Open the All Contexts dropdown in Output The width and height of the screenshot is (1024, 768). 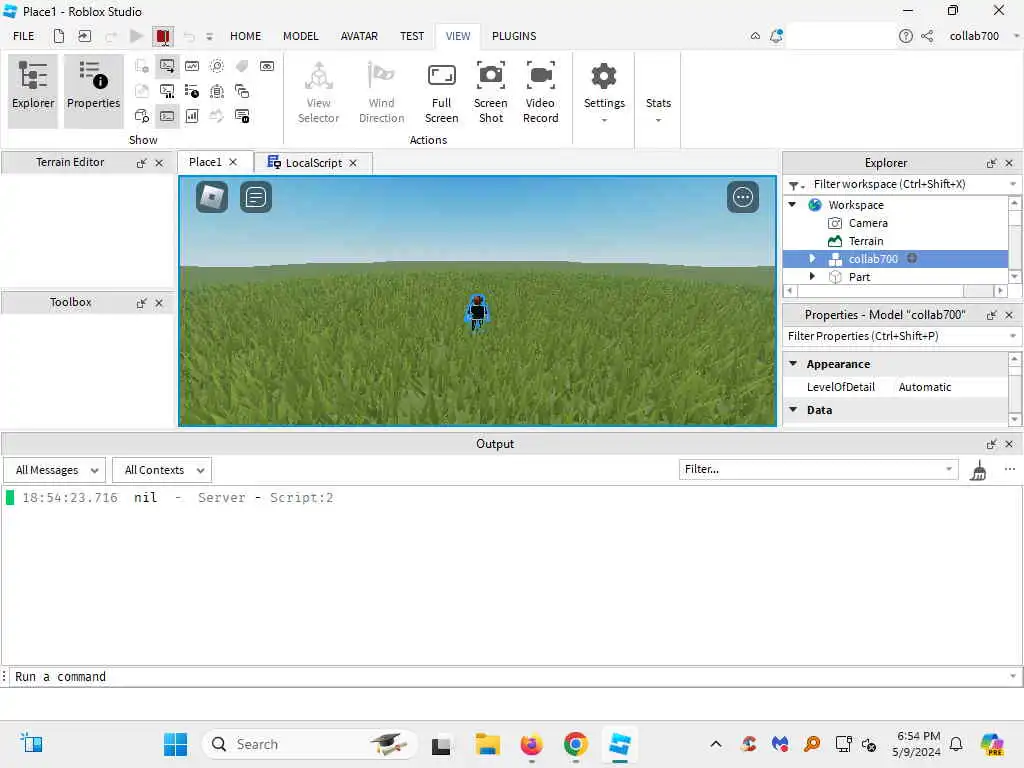click(162, 470)
